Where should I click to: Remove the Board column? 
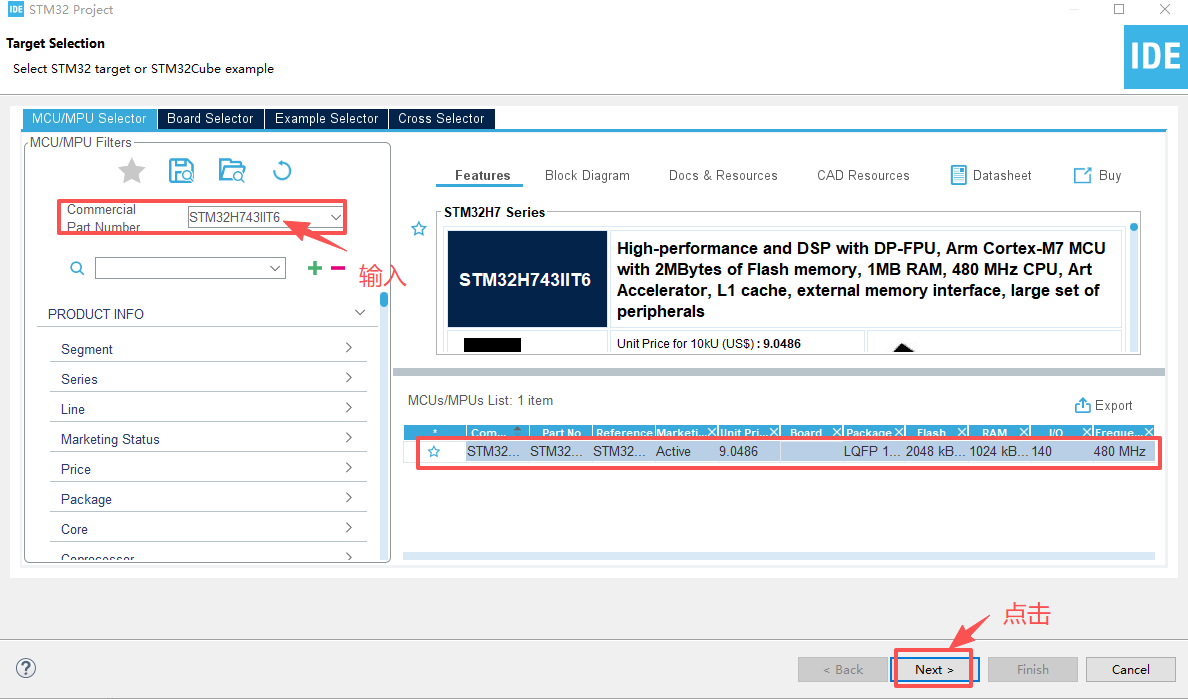pos(836,432)
